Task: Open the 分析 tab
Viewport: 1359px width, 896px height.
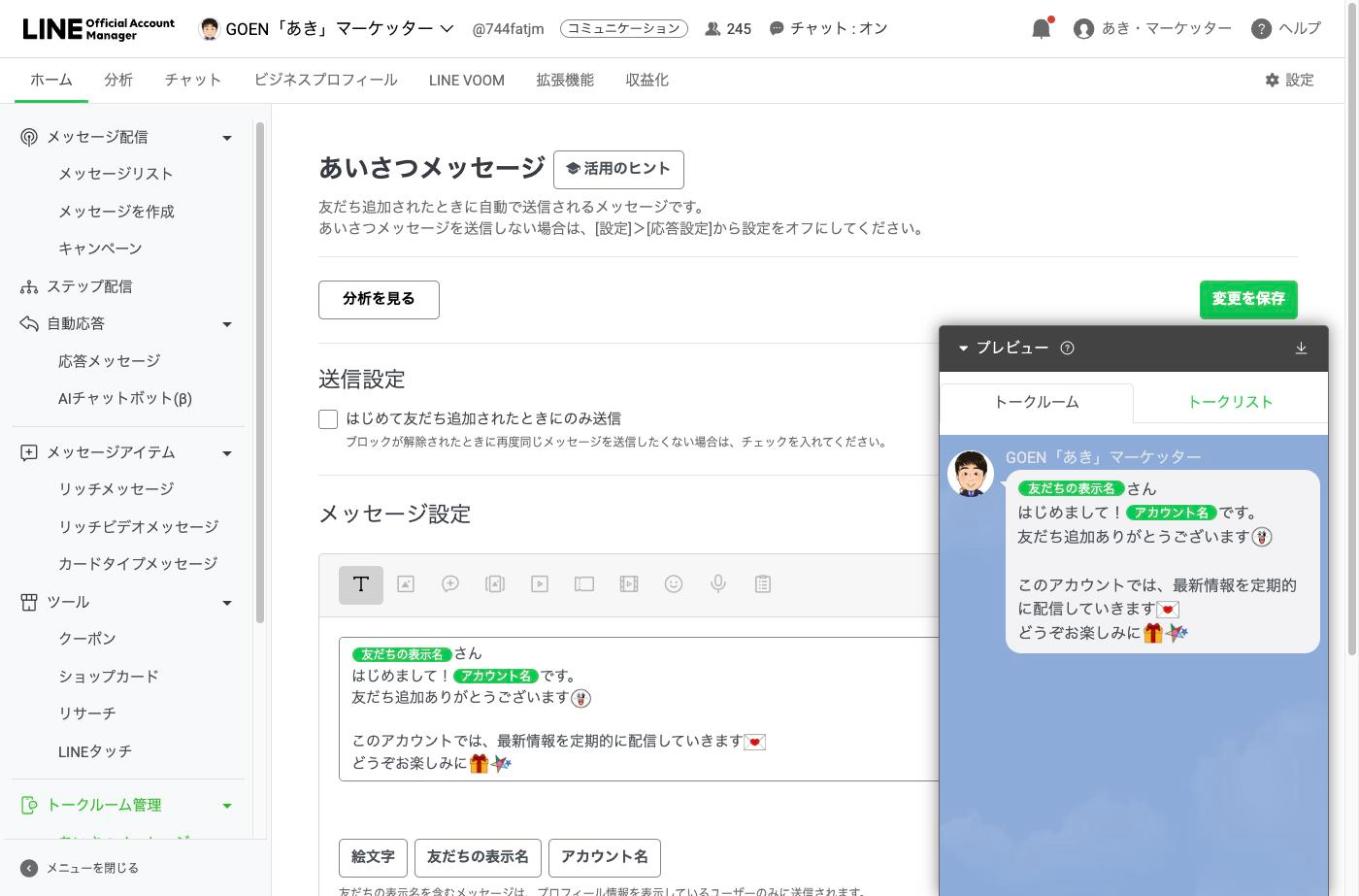Action: [x=118, y=80]
